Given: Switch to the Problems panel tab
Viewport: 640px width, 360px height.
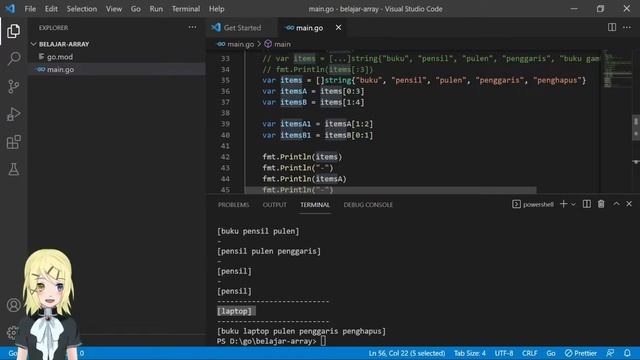Looking at the screenshot, I should coord(233,204).
